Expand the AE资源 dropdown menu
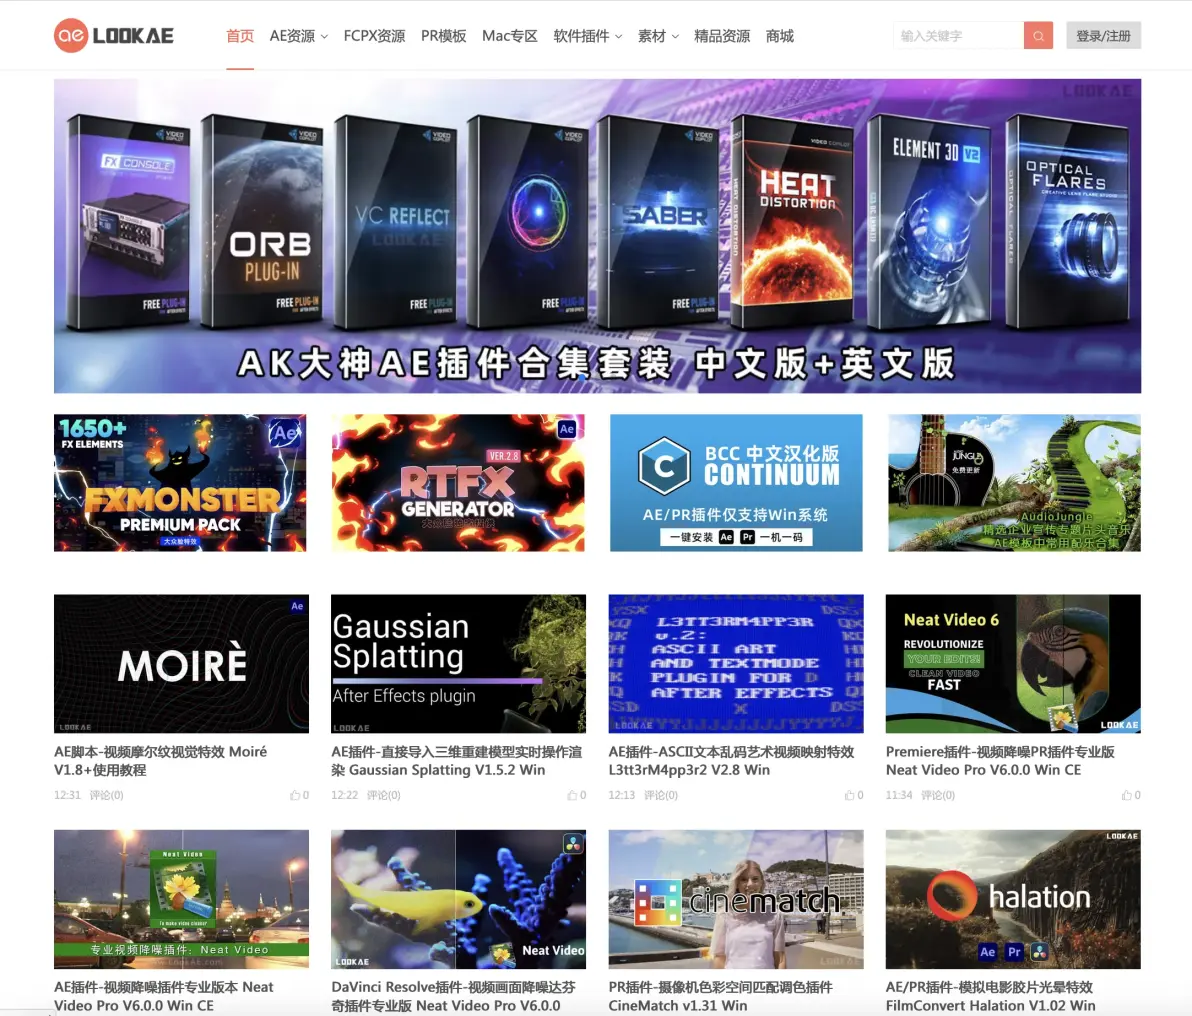This screenshot has width=1192, height=1016. coord(299,36)
